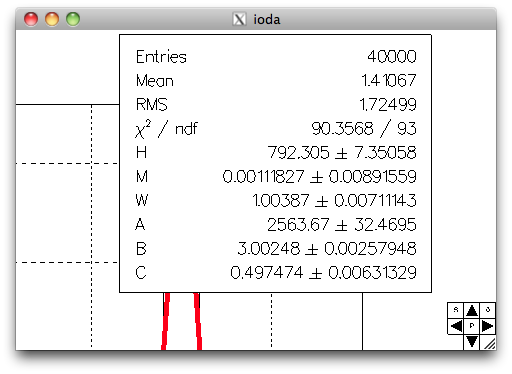Viewport: 512px width, 374px height.
Task: Close the ioda window with red button
Action: (x=31, y=19)
